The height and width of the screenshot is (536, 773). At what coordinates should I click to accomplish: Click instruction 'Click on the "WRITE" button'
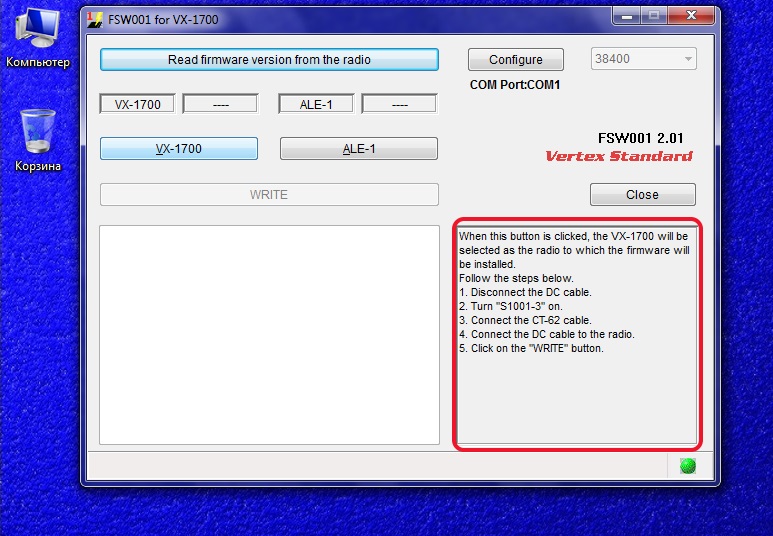[x=531, y=348]
